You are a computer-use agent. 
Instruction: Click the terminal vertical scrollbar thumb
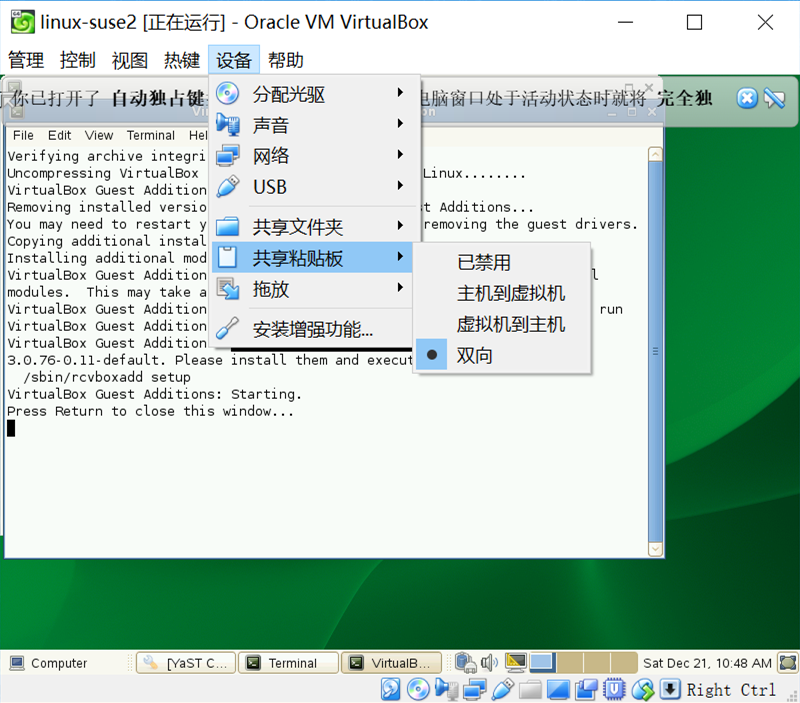pyautogui.click(x=656, y=352)
